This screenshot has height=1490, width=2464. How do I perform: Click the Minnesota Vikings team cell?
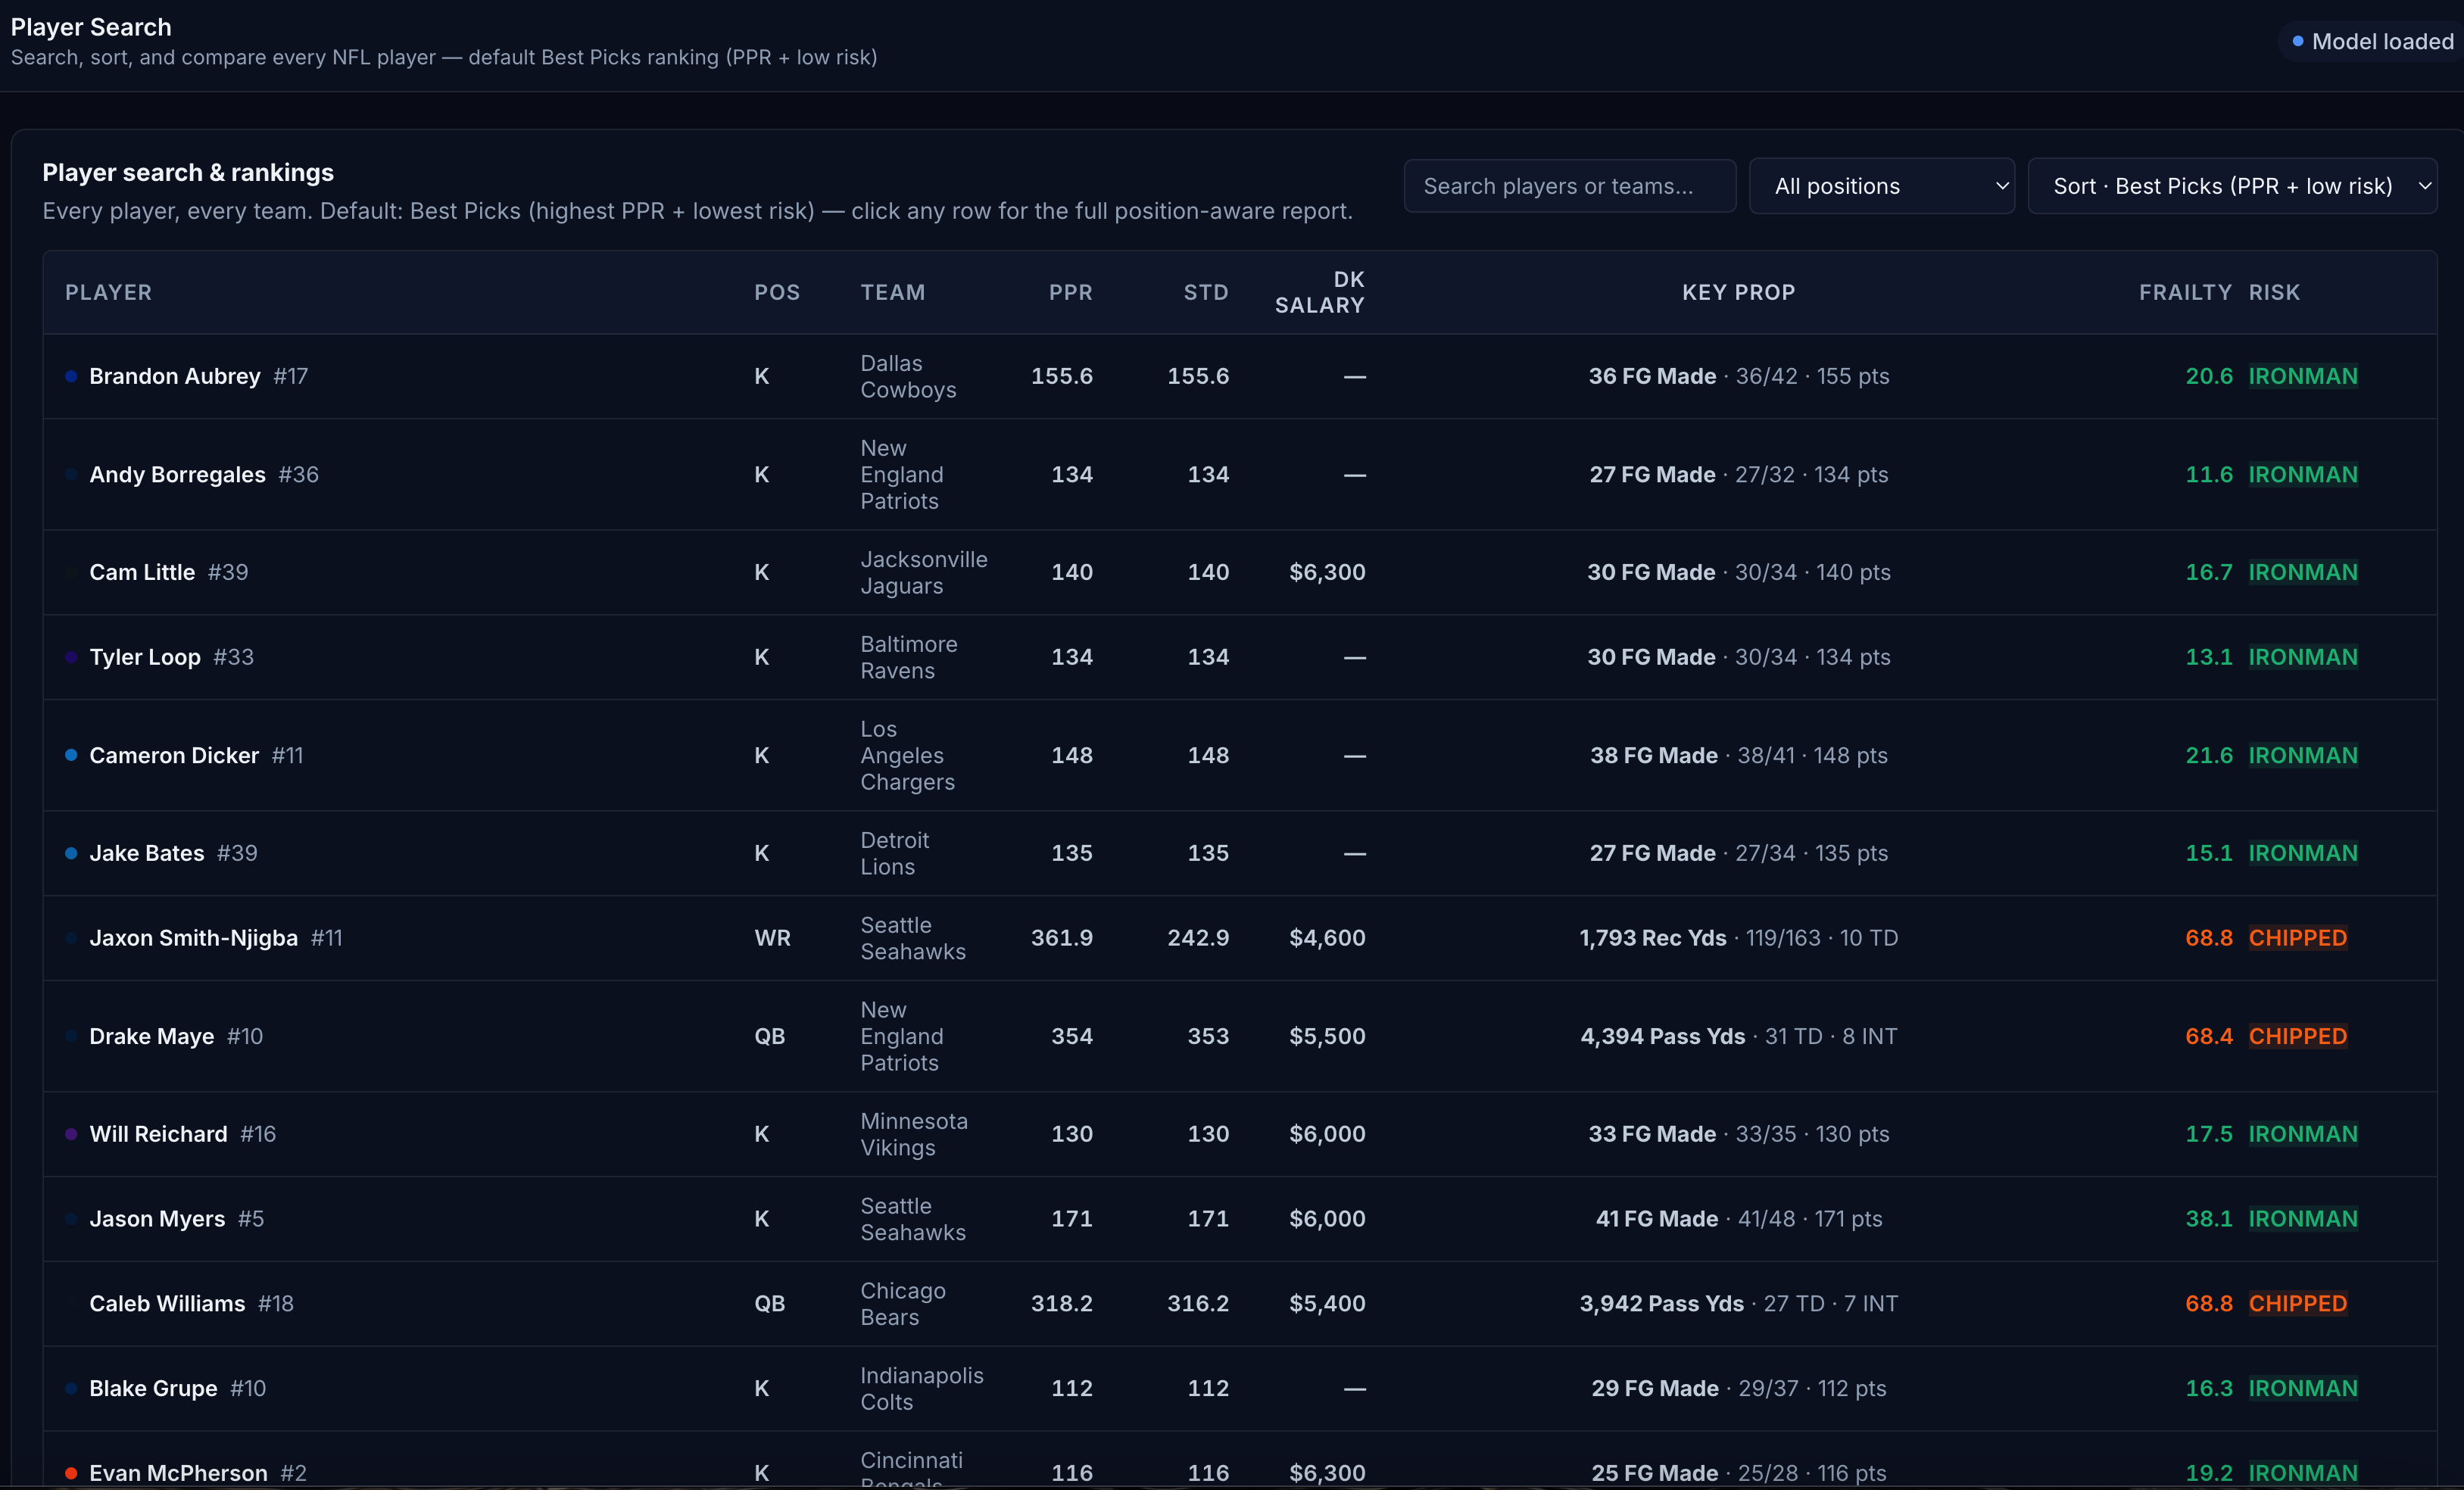click(914, 1134)
